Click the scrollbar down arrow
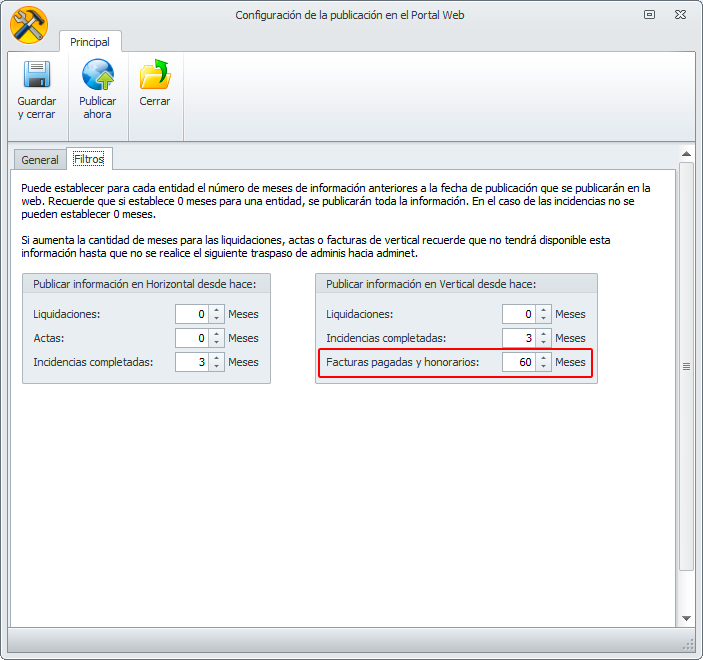Viewport: 703px width, 660px height. [x=686, y=618]
